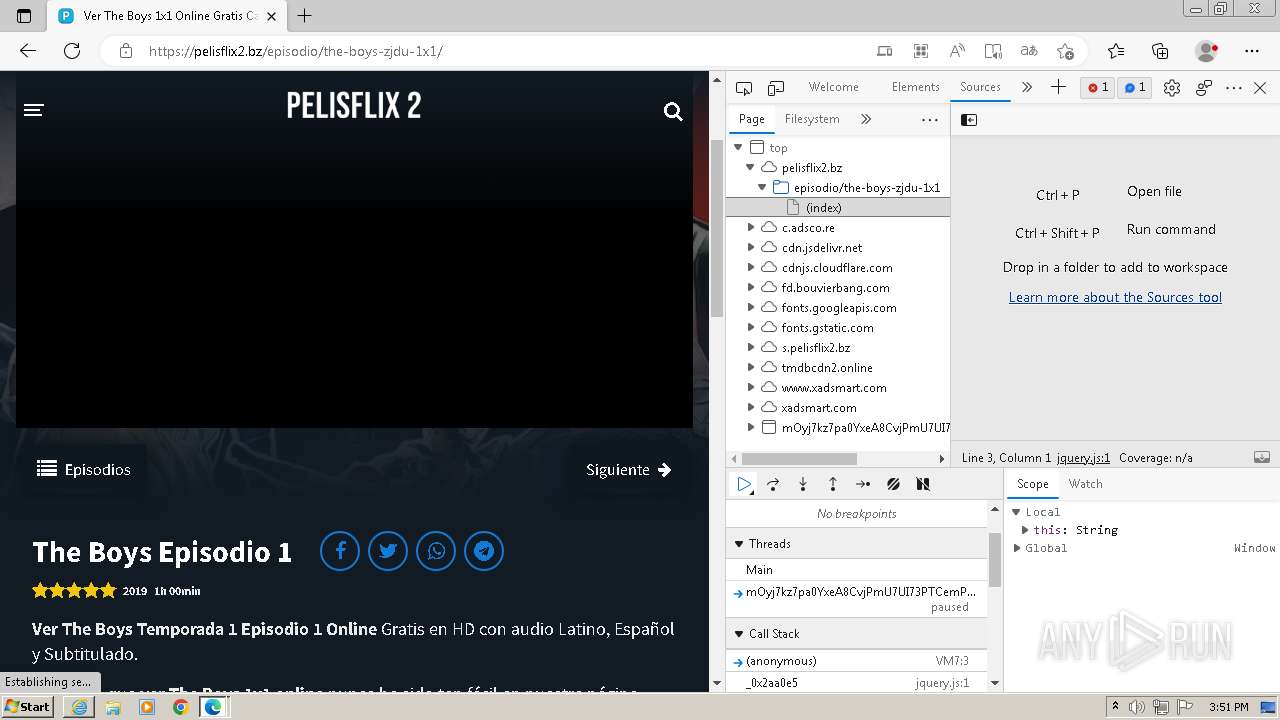Expand the this: String variable
1280x720 pixels.
(1025, 530)
